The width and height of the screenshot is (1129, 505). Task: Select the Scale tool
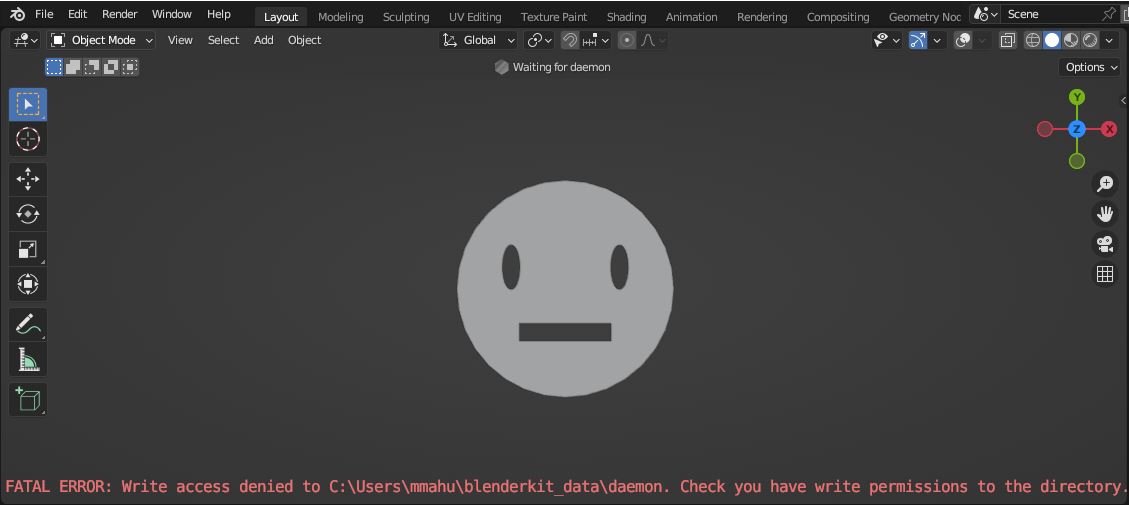28,249
